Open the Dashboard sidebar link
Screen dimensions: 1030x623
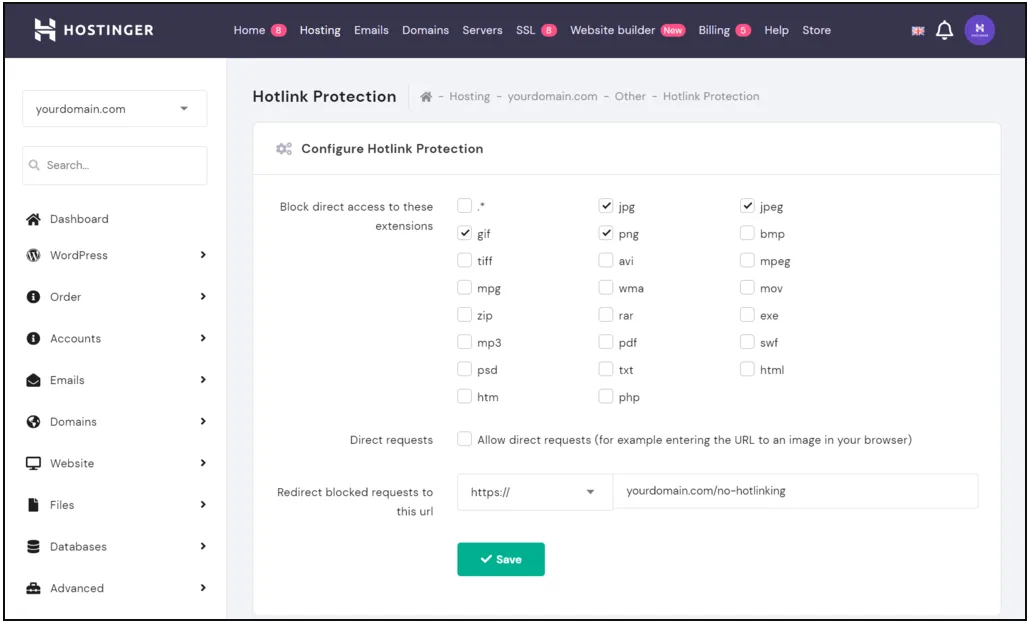click(x=79, y=219)
